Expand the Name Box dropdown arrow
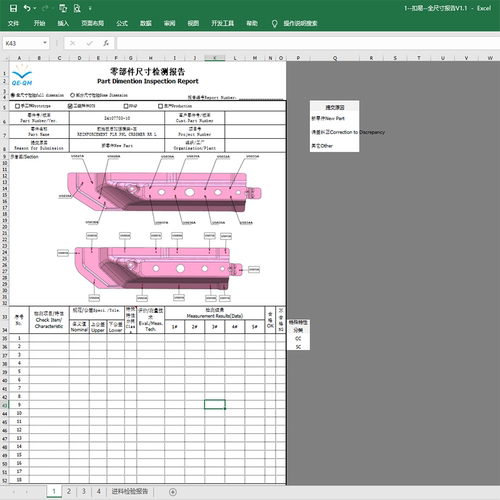Image resolution: width=500 pixels, height=500 pixels. [x=45, y=43]
